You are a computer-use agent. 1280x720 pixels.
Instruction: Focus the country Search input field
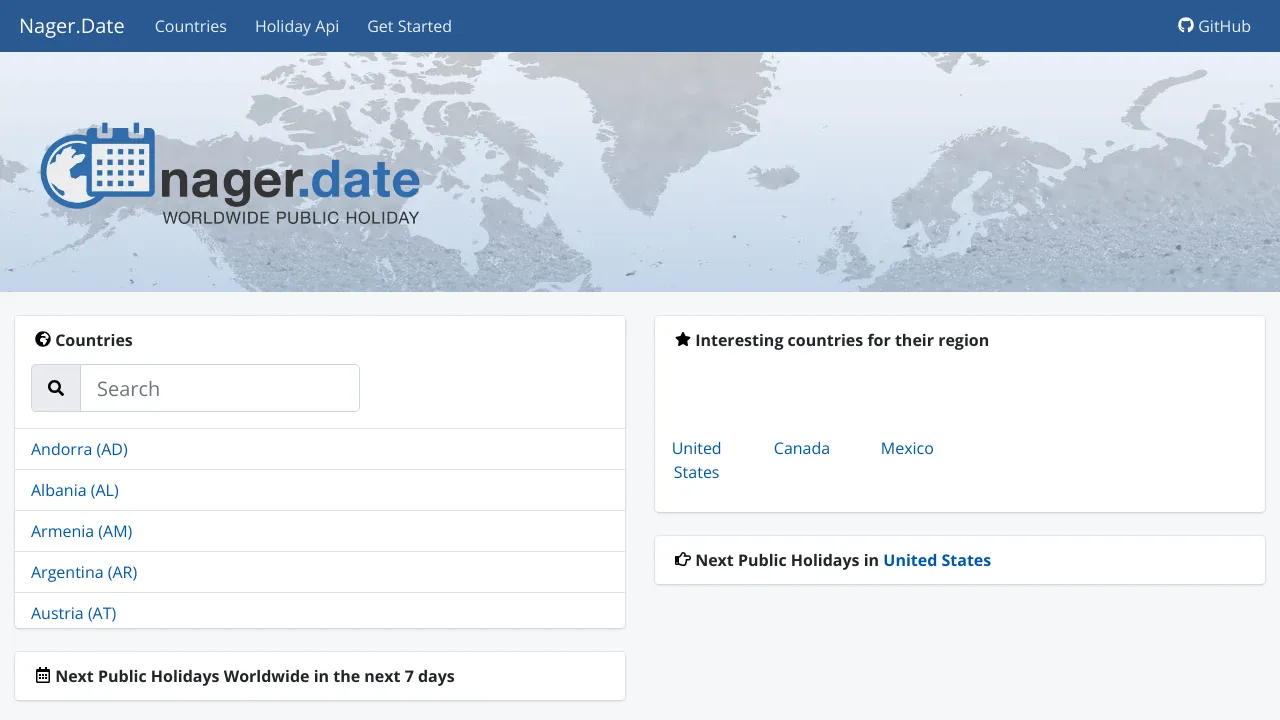click(x=220, y=388)
